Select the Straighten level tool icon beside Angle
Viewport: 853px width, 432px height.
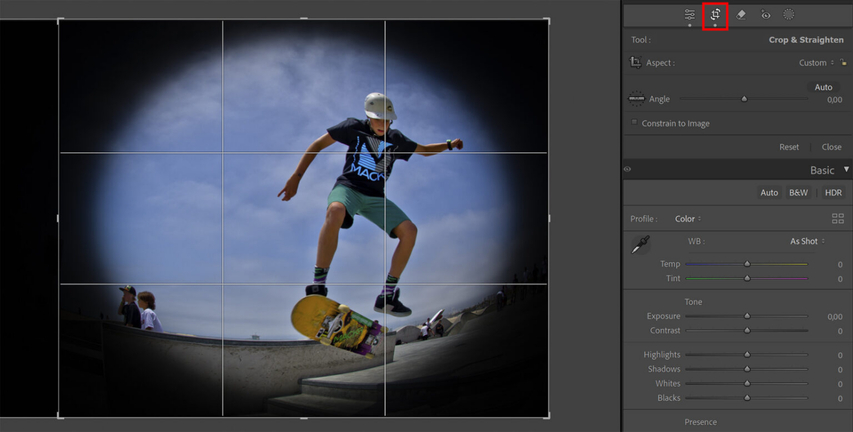coord(636,99)
